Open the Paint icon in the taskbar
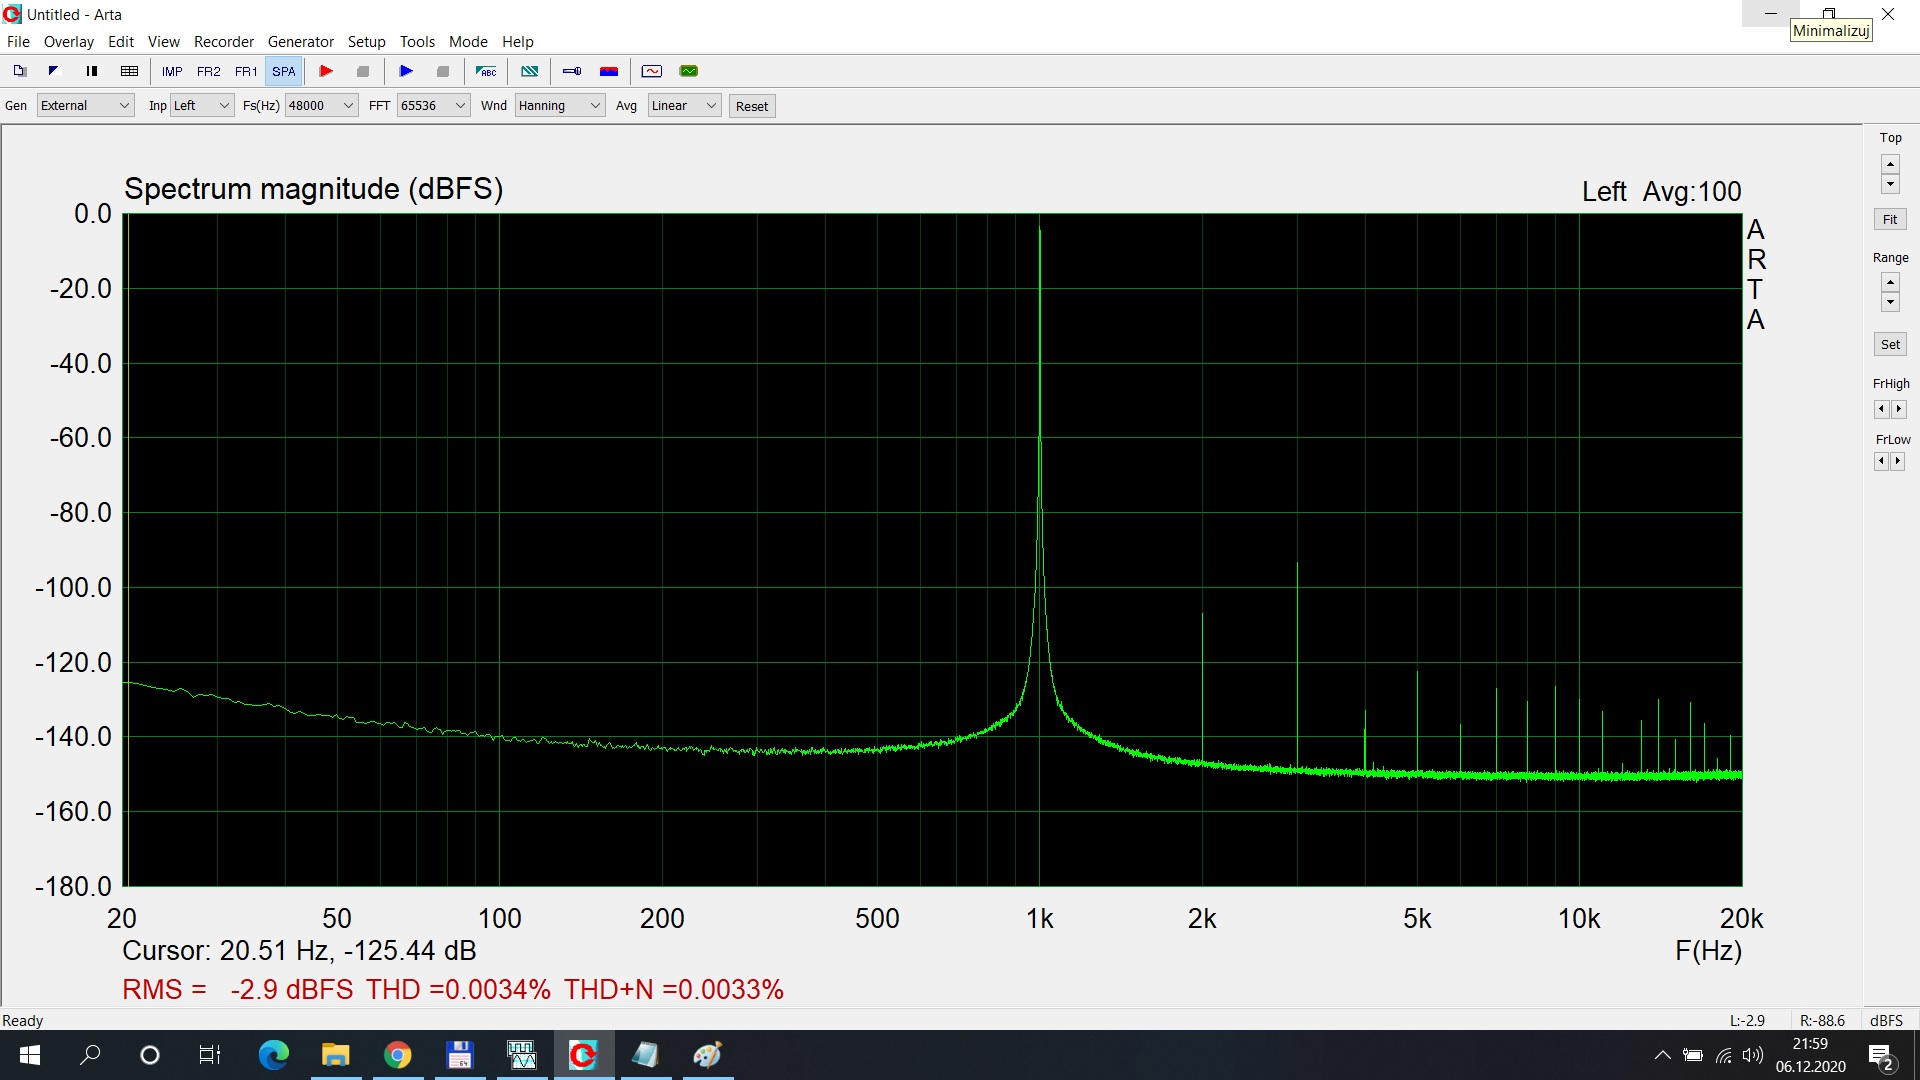Viewport: 1920px width, 1080px height. 707,1055
